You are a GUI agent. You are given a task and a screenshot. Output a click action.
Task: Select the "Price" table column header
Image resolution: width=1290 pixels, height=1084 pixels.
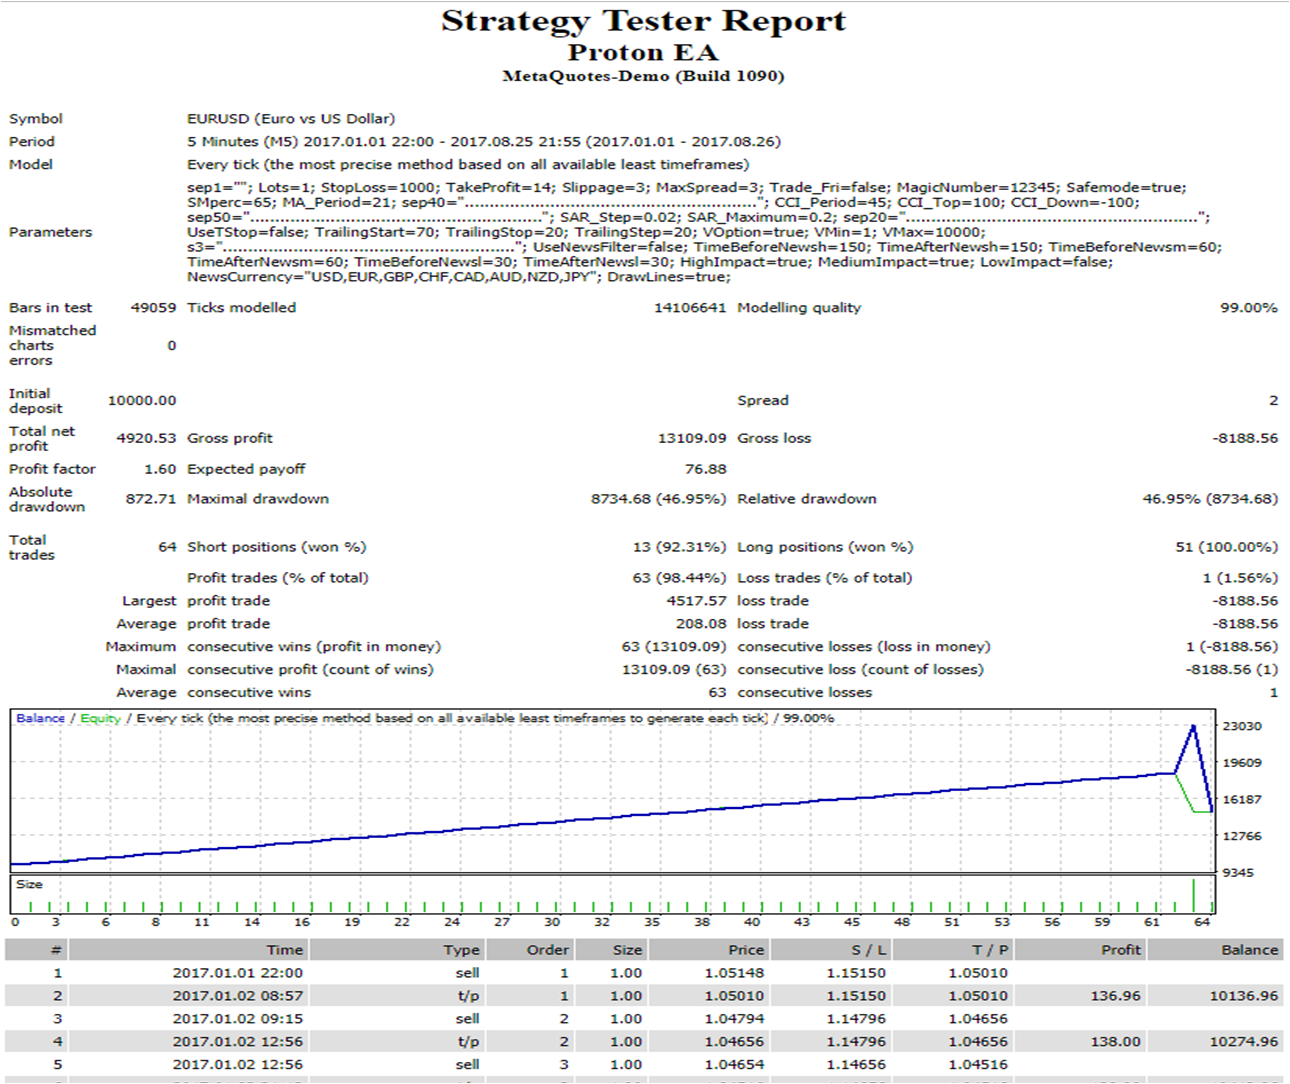[x=746, y=951]
